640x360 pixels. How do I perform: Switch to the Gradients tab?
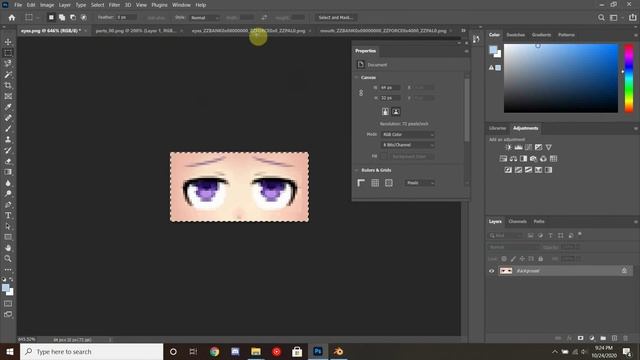click(542, 35)
